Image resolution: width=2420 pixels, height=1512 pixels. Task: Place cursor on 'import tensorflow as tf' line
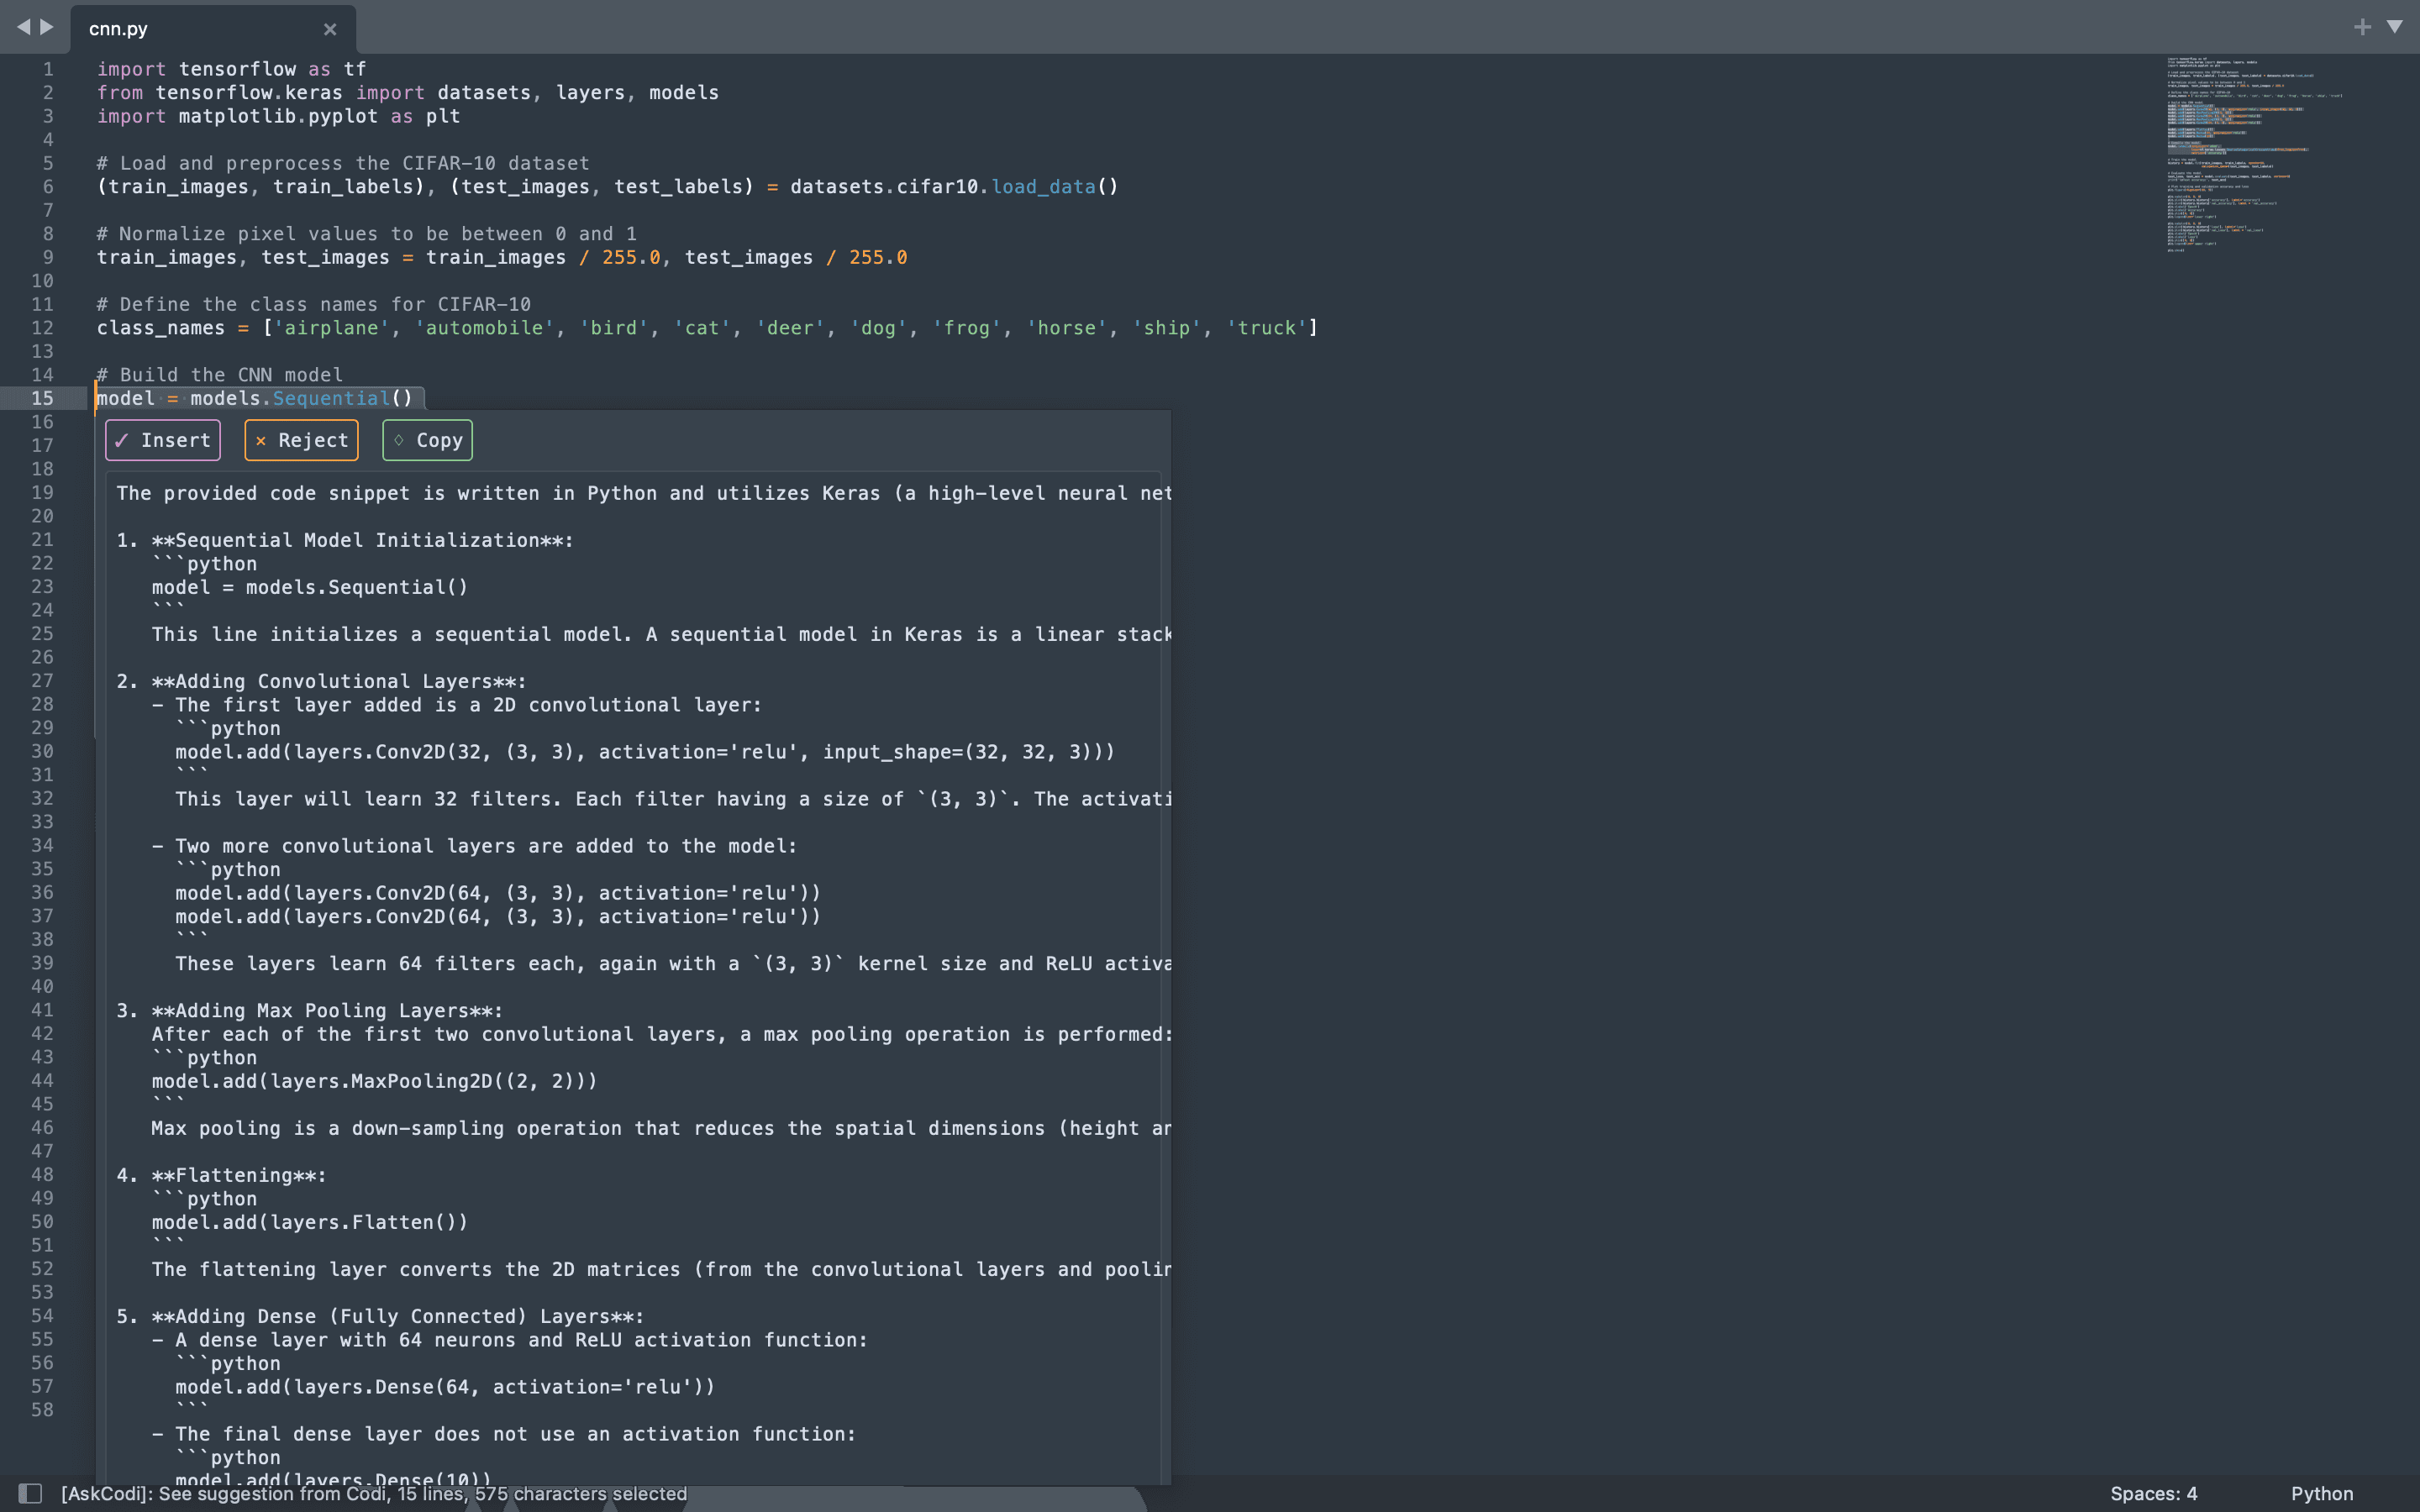pos(231,69)
